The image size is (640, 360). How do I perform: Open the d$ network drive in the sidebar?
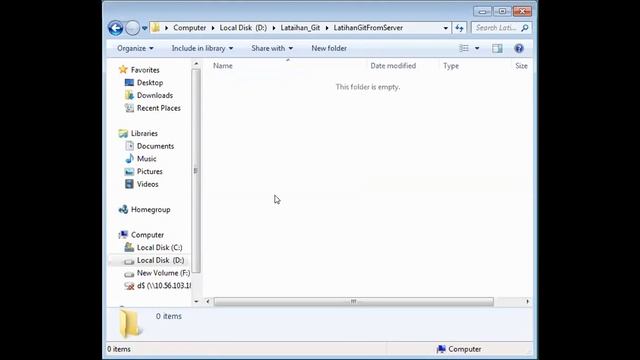click(x=164, y=286)
